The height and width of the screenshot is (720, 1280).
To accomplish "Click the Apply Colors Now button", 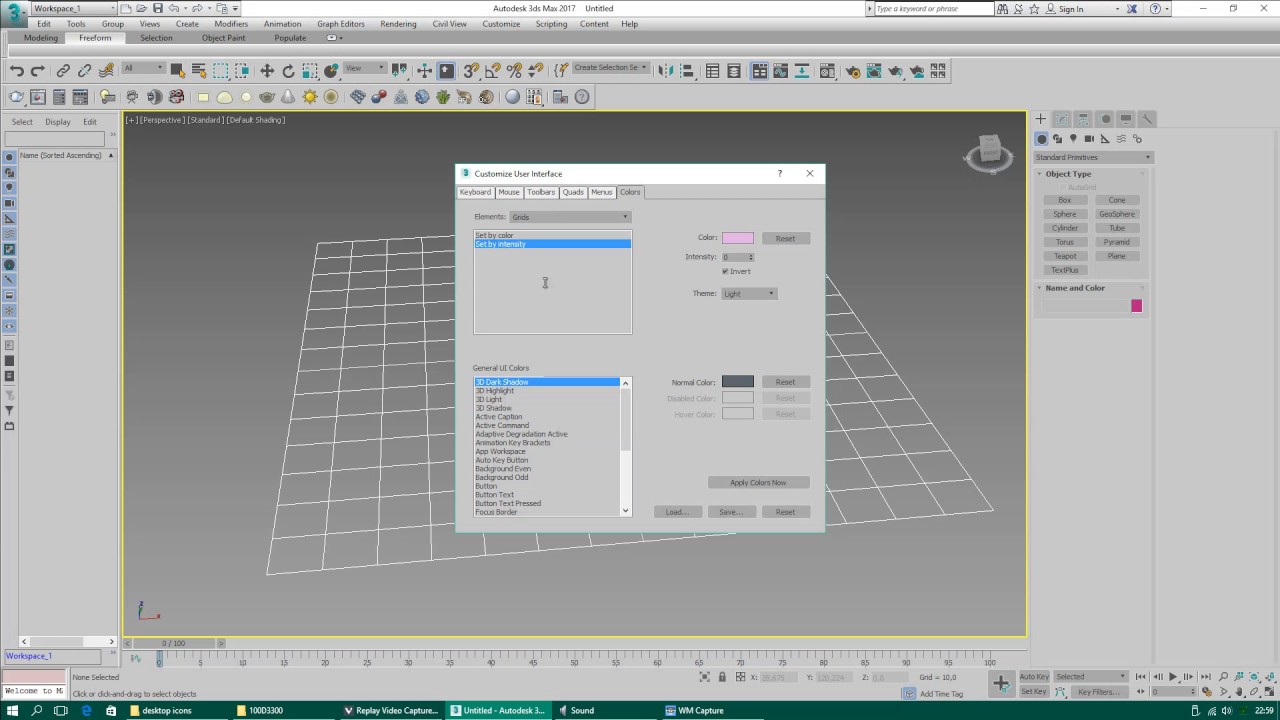I will (758, 482).
